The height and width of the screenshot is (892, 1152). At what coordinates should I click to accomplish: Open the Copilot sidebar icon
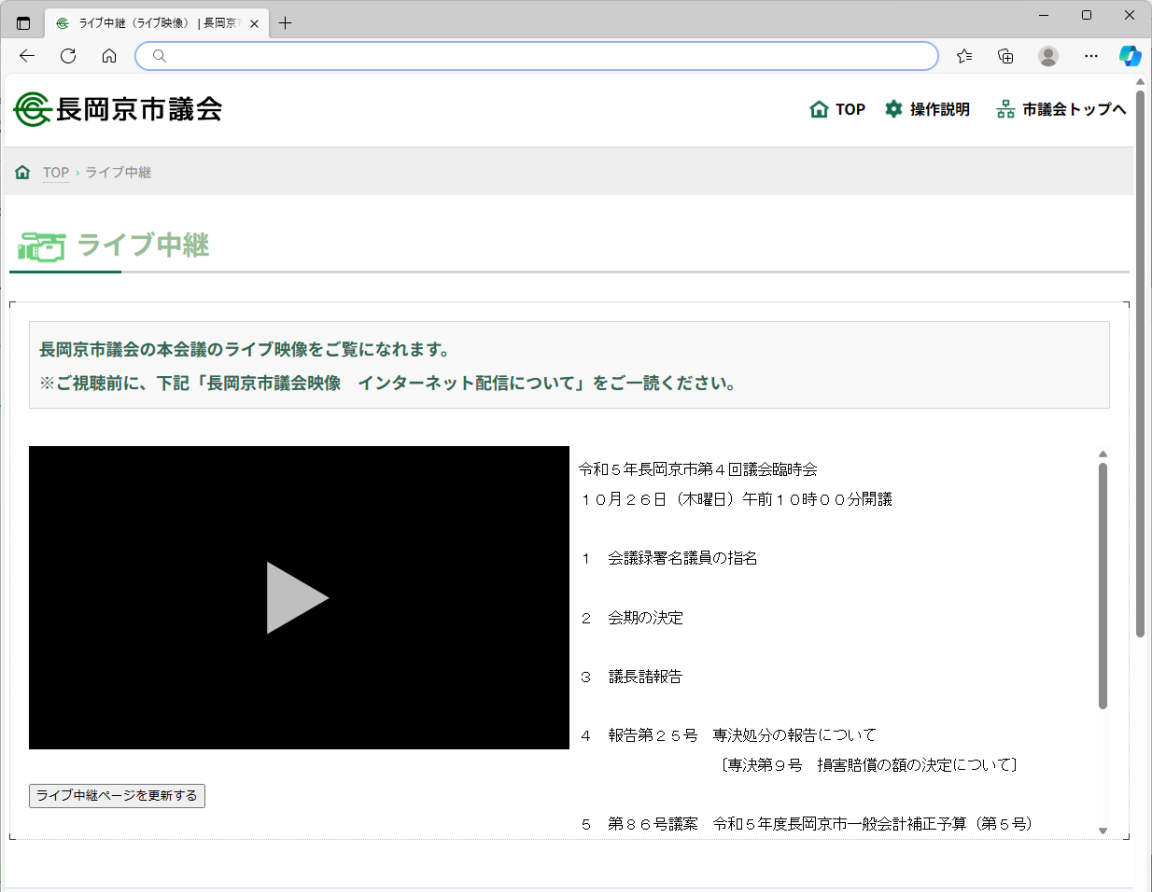[1130, 56]
